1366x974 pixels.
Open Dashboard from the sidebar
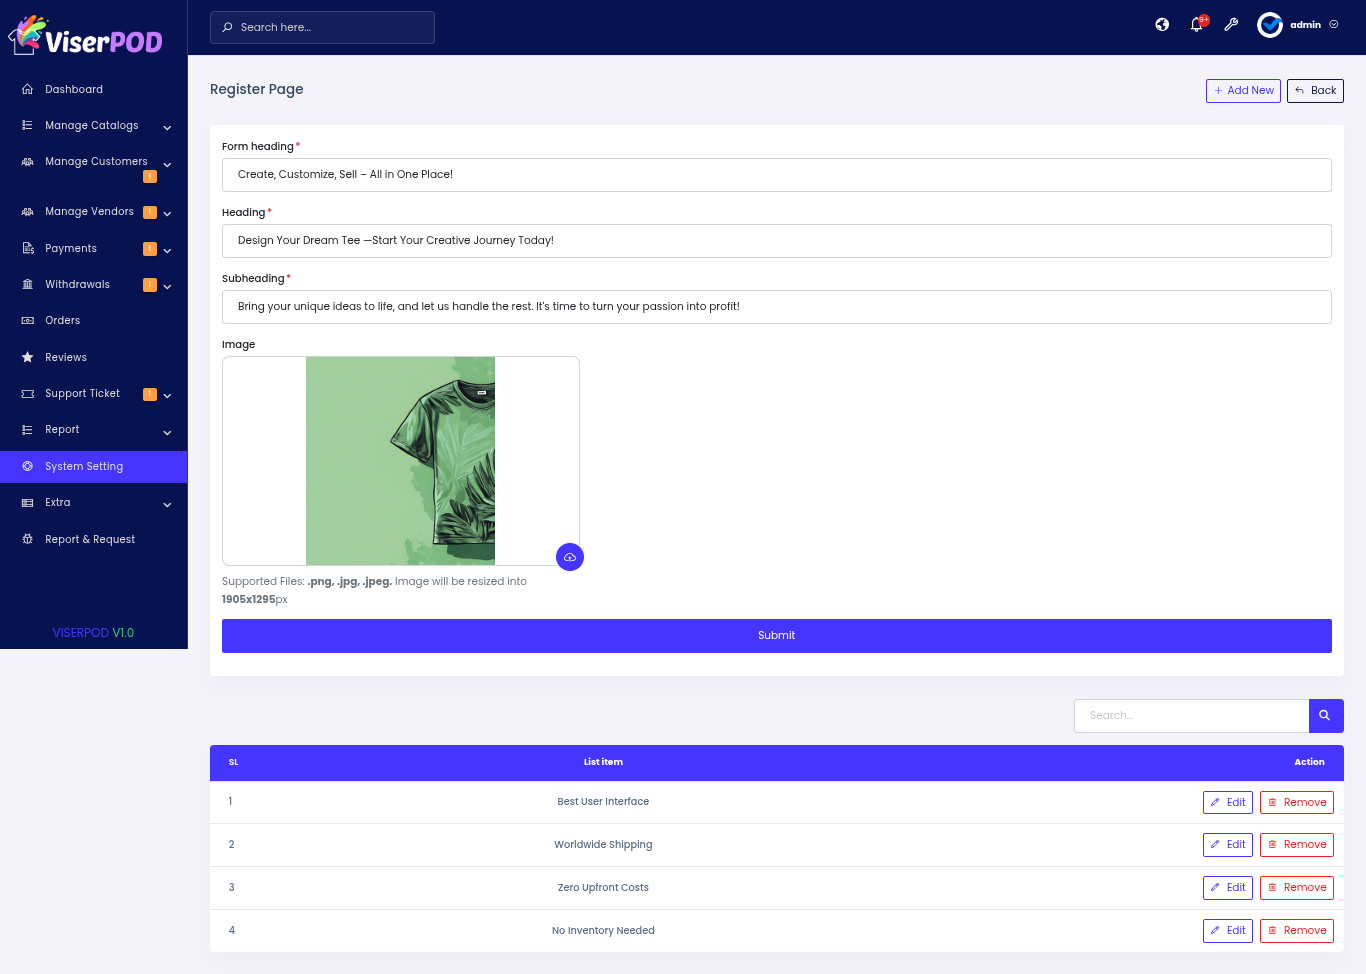(74, 90)
